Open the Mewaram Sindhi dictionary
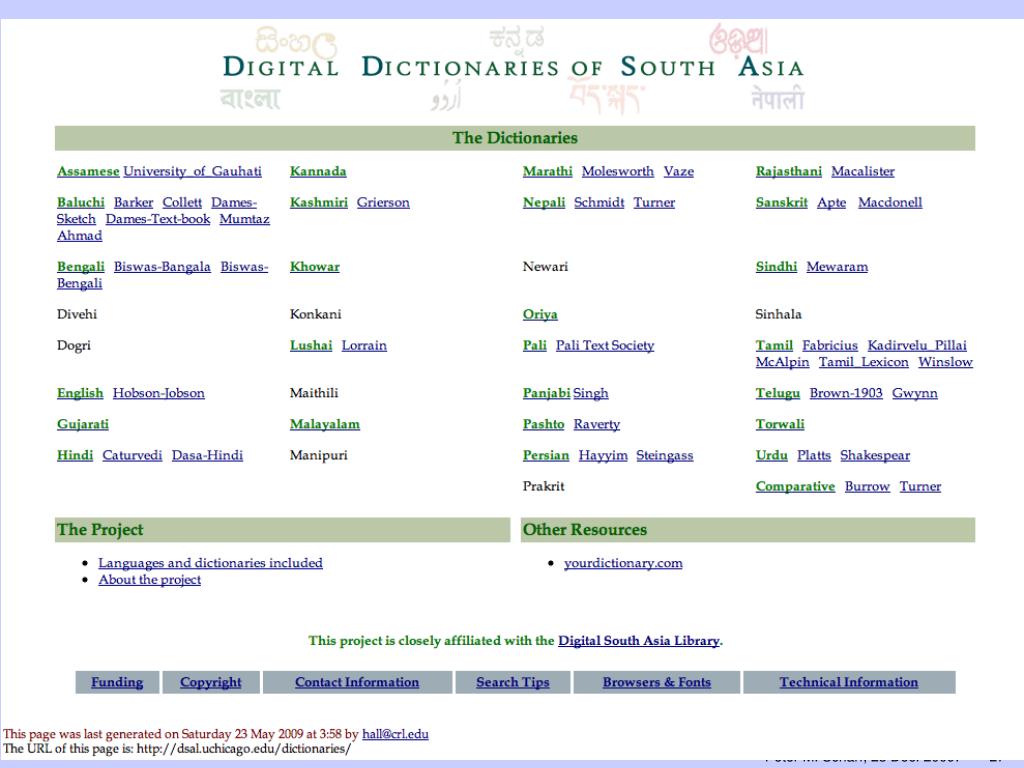Viewport: 1024px width, 768px height. 837,266
